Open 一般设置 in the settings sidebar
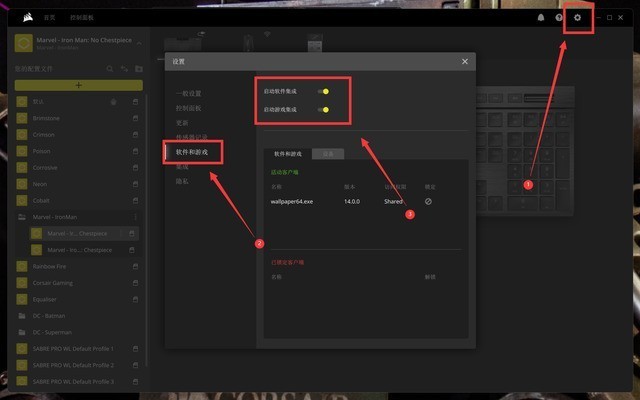Viewport: 640px width, 400px height. click(189, 93)
